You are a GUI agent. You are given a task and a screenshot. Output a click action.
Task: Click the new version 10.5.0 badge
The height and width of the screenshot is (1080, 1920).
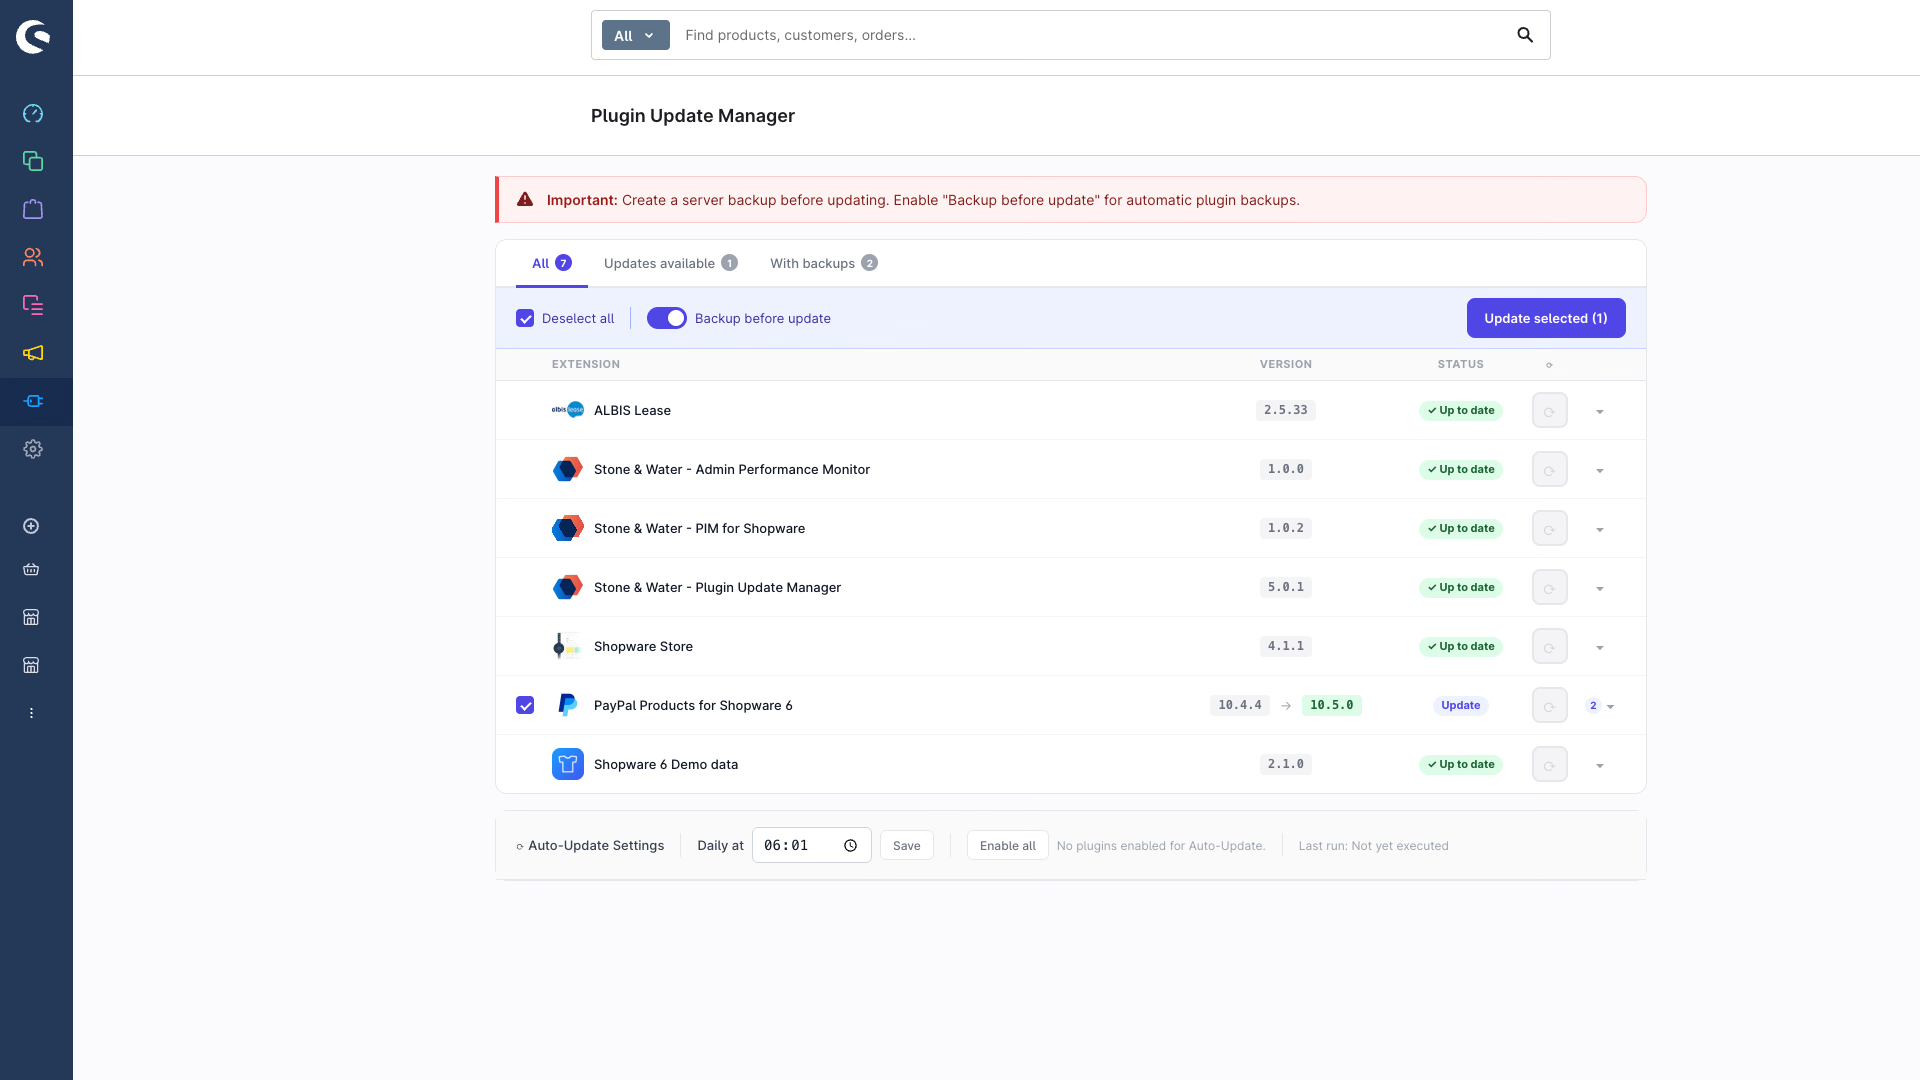[1331, 705]
